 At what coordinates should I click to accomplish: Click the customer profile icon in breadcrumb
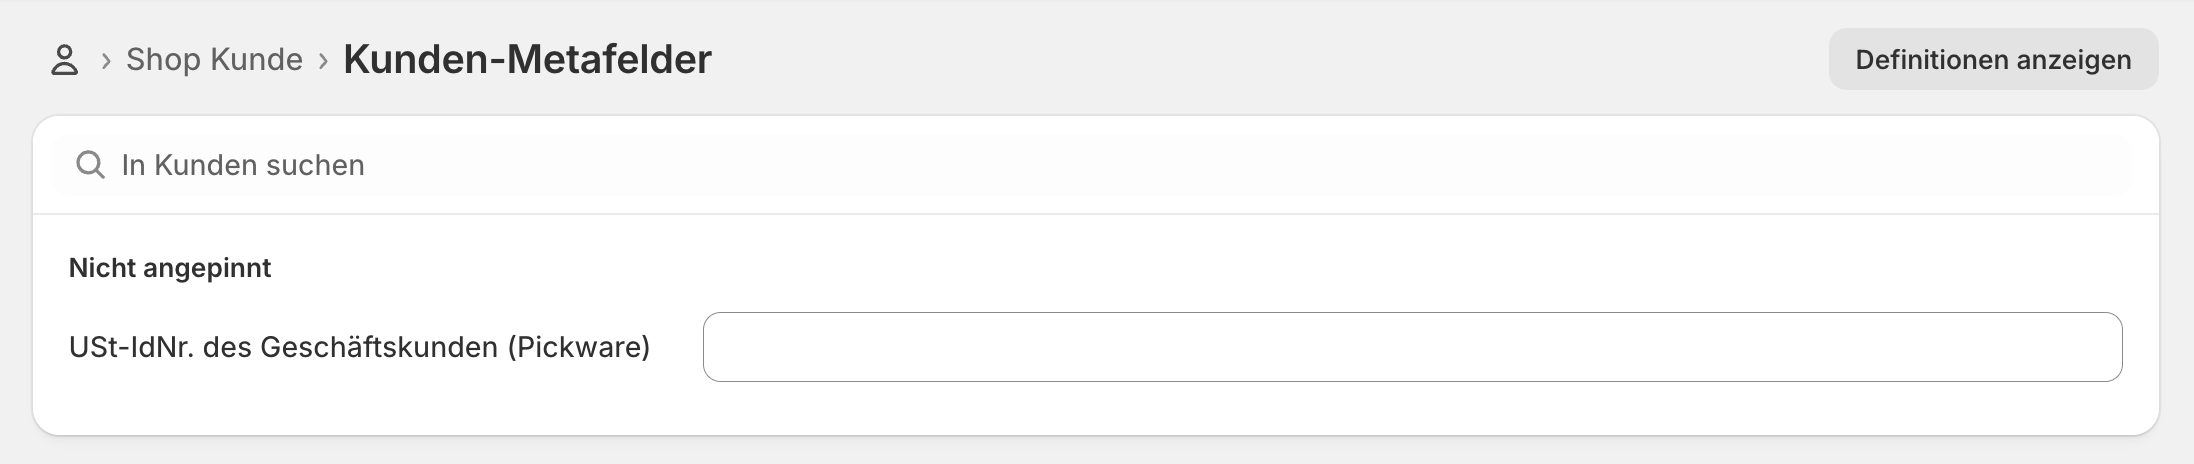65,60
